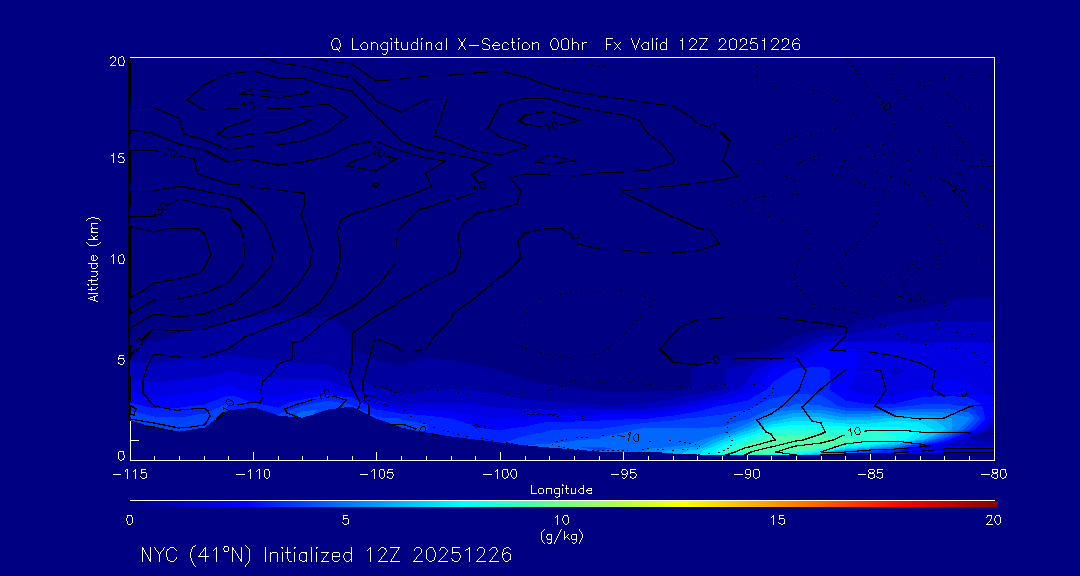Viewport: 1080px width, 576px height.
Task: Click the altitude axis "15" tick label
Action: click(118, 158)
